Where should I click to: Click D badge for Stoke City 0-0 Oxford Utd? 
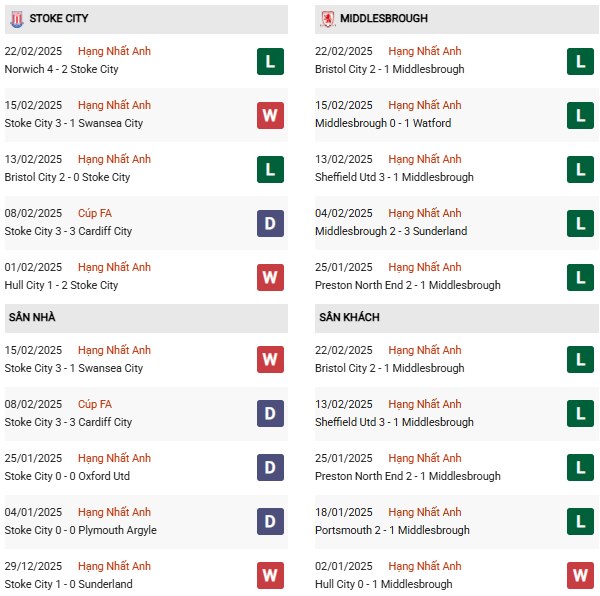[x=270, y=468]
